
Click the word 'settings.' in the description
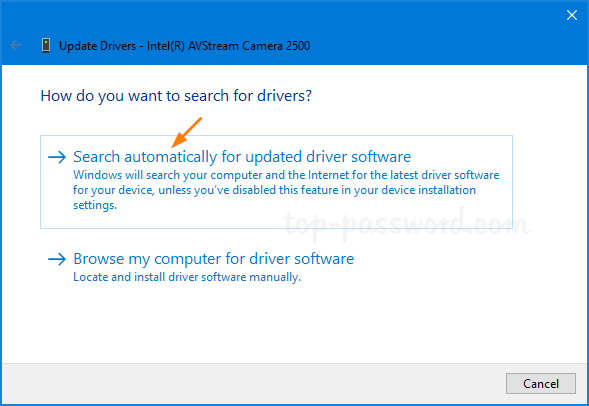tap(95, 205)
